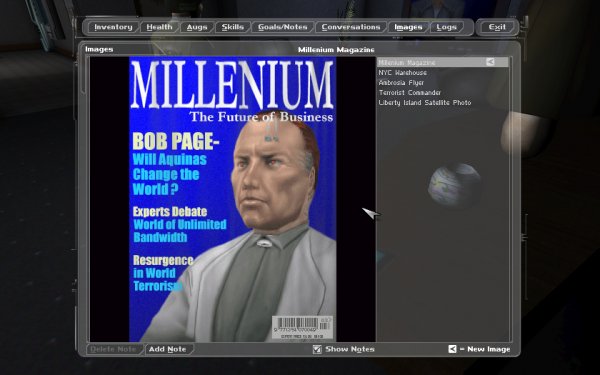Viewport: 600px width, 375px height.
Task: Switch to the Health tab
Action: pos(159,27)
